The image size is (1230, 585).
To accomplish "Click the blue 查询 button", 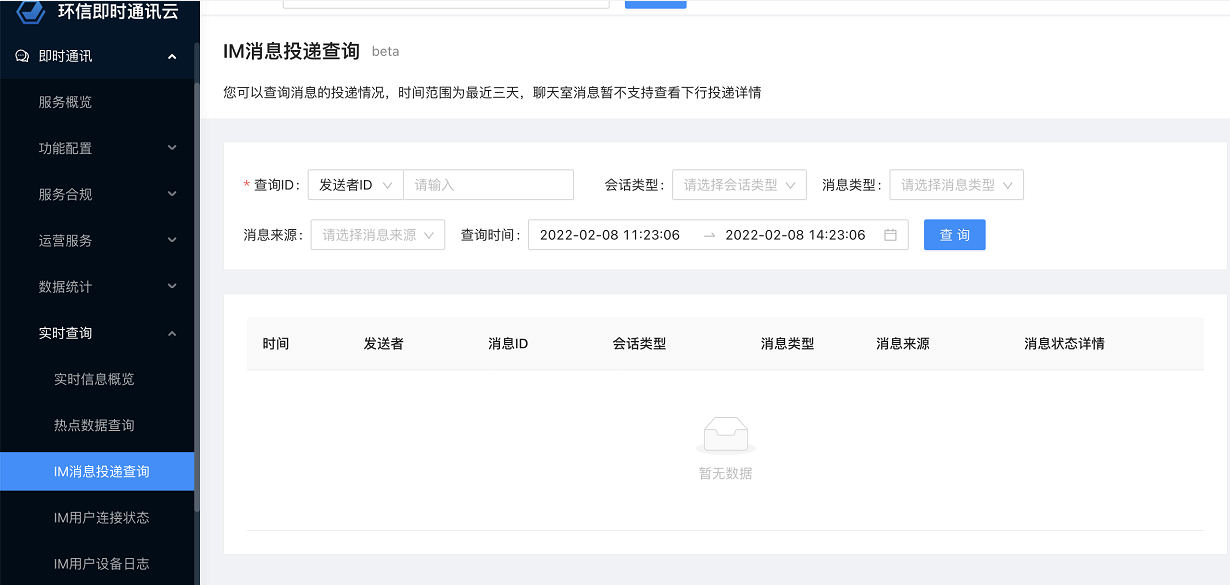I will click(x=954, y=235).
